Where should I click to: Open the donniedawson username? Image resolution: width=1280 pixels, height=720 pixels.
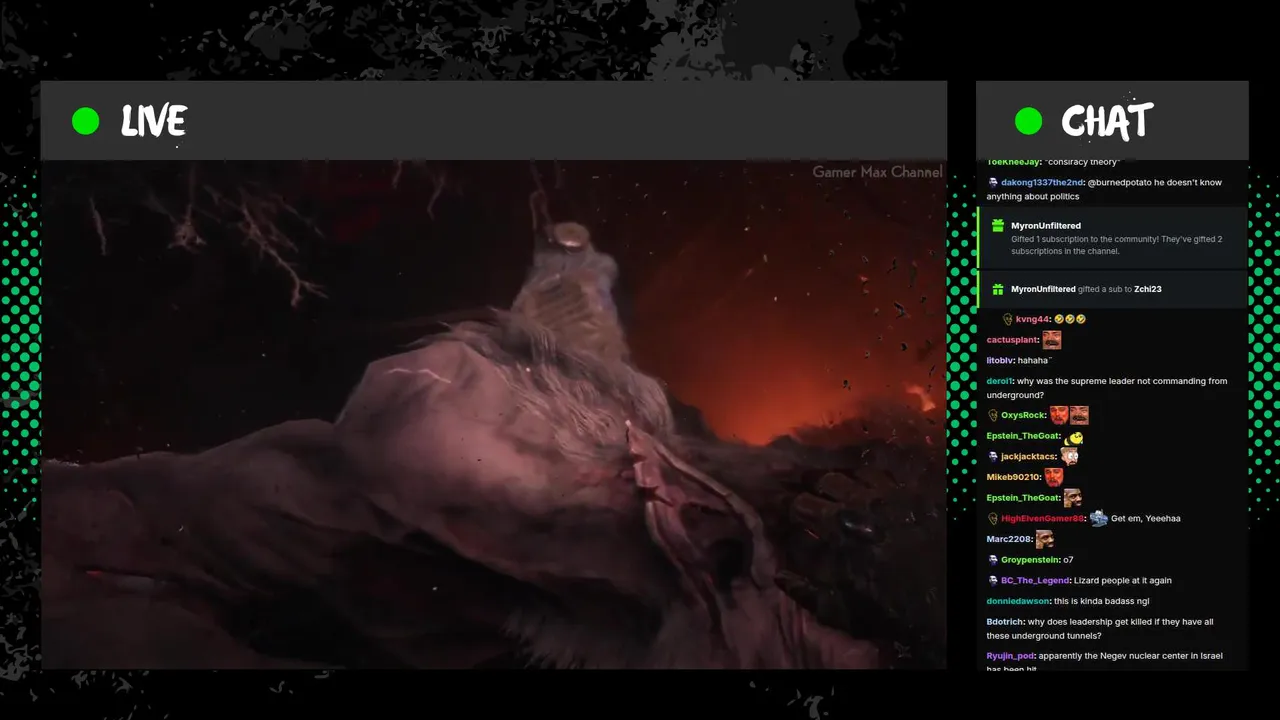[1018, 601]
